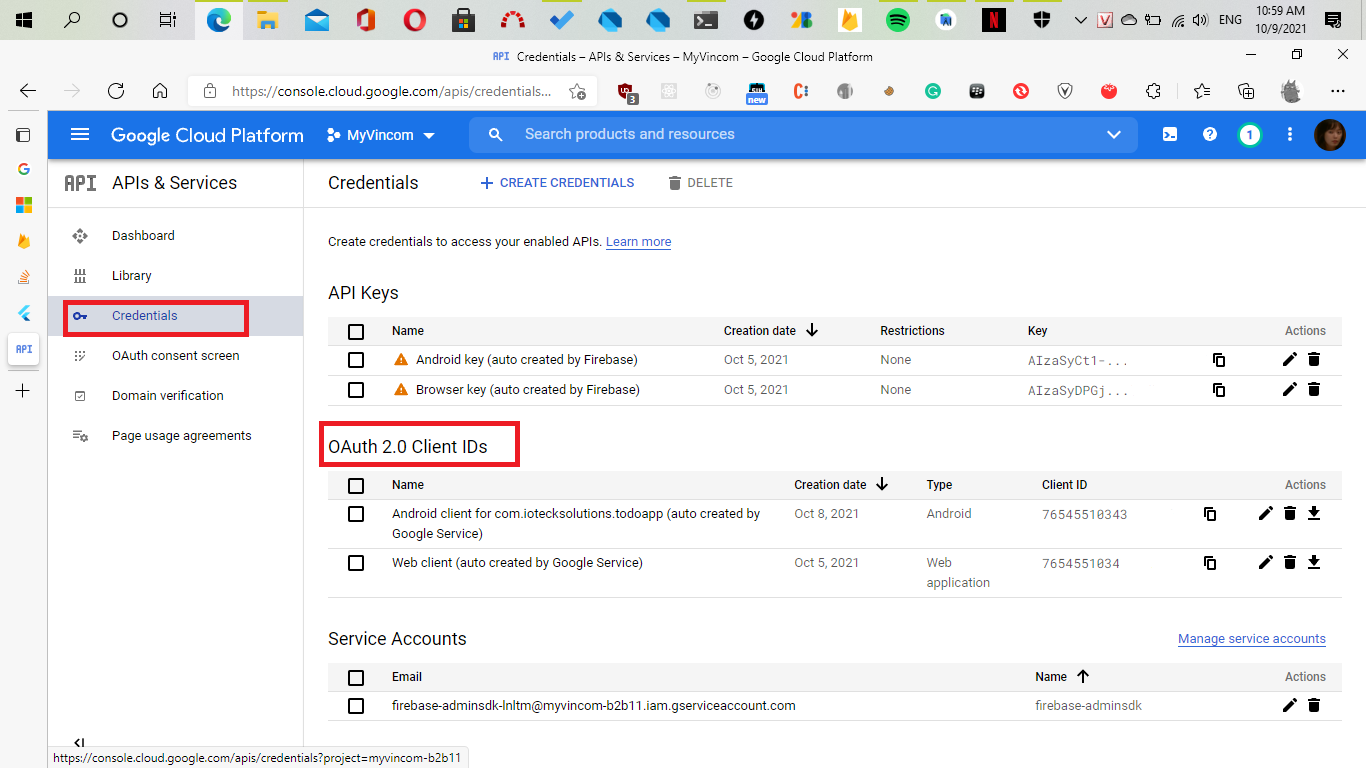Show hidden system tray icons chevron

[x=1080, y=20]
